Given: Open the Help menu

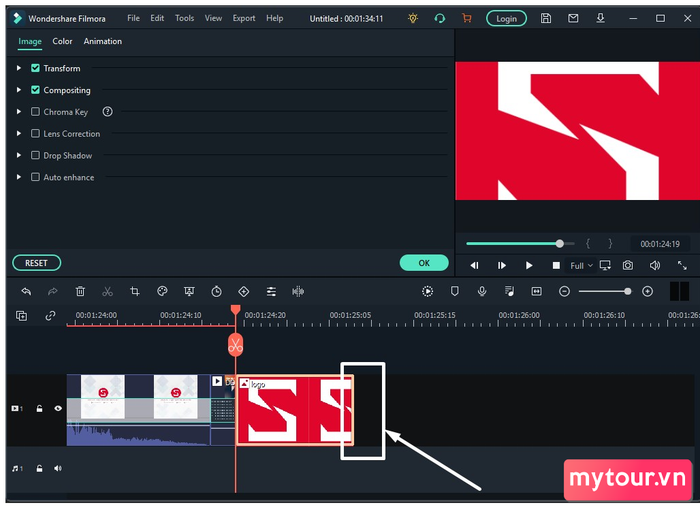Looking at the screenshot, I should point(275,18).
